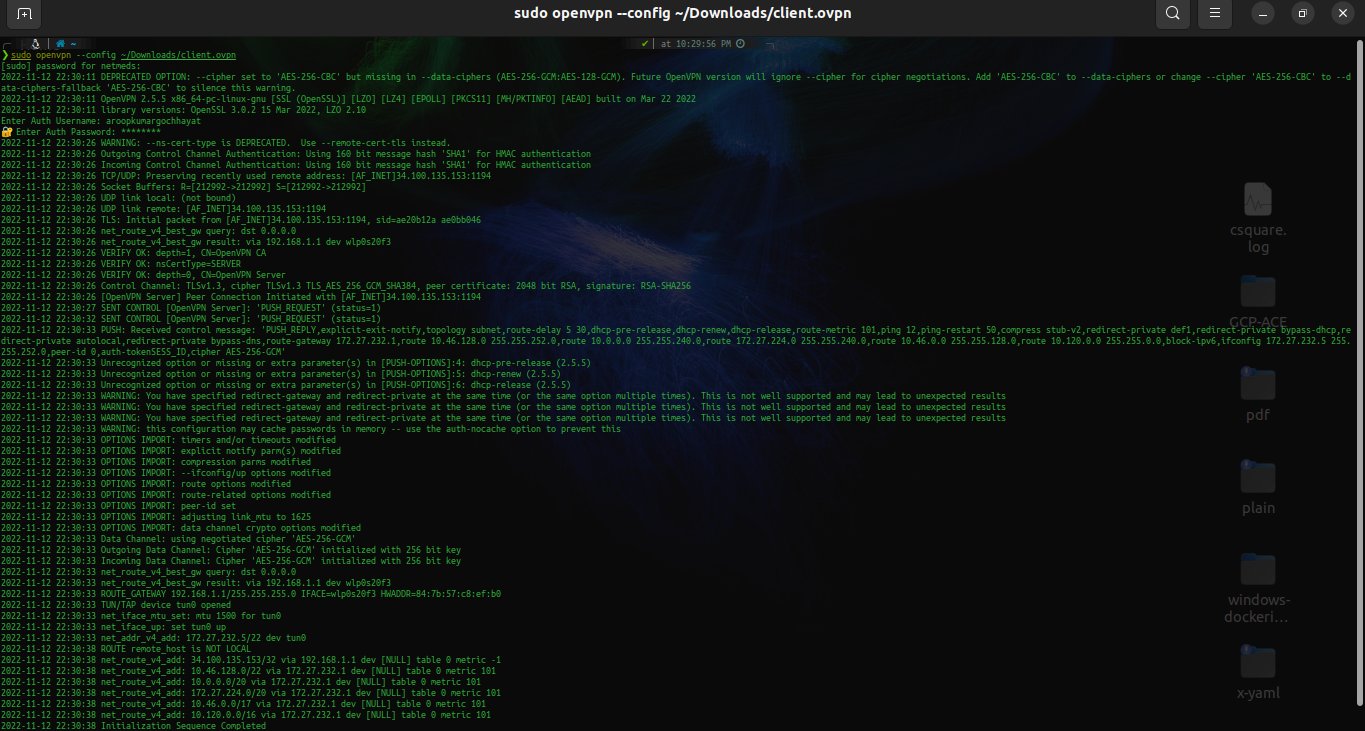Click 'TUN/TAP device tun0 opened' line

[x=116, y=605]
